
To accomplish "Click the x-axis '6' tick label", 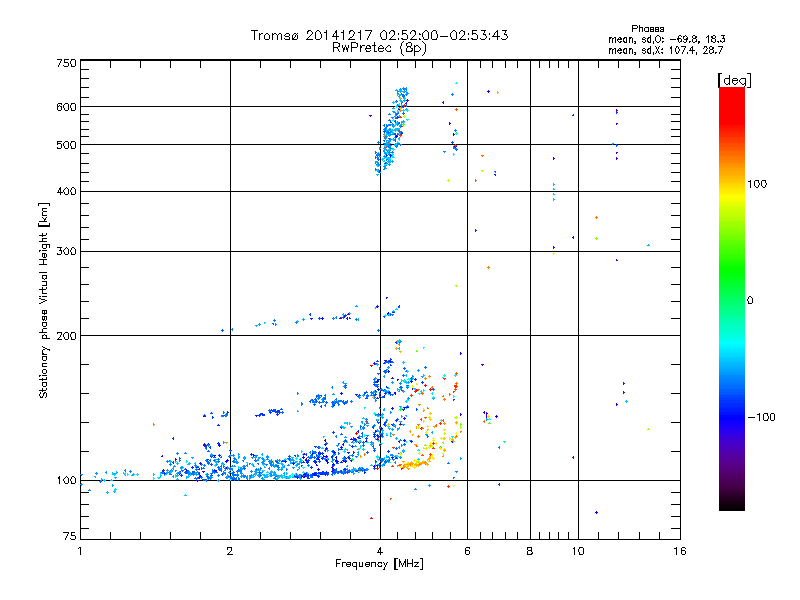I will pos(467,552).
